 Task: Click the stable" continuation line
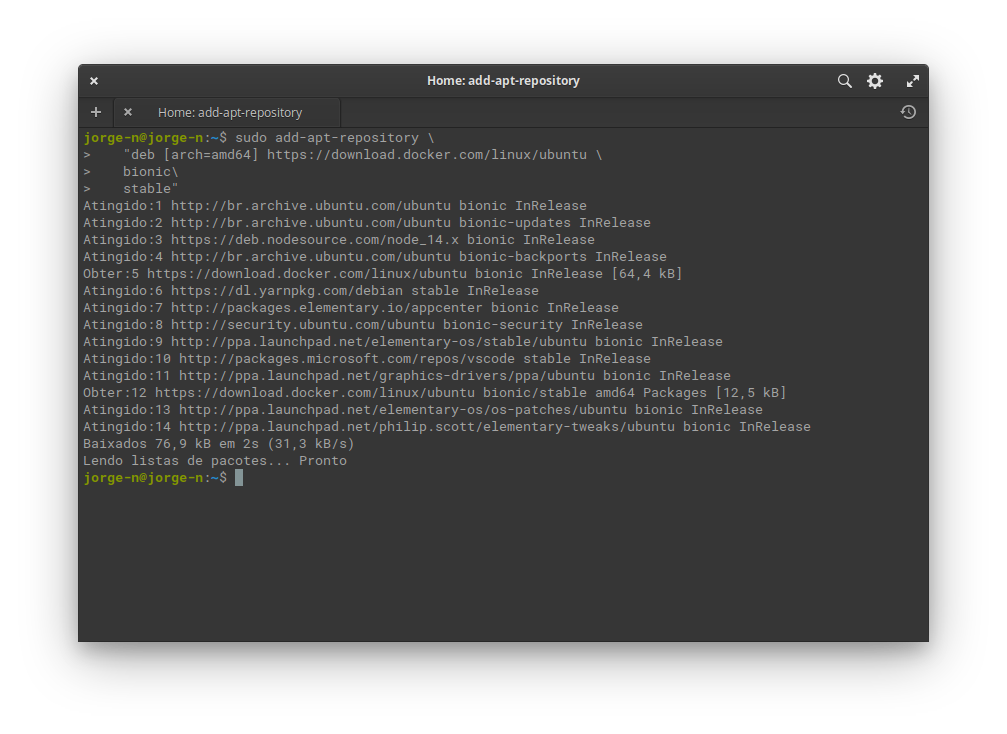[131, 189]
